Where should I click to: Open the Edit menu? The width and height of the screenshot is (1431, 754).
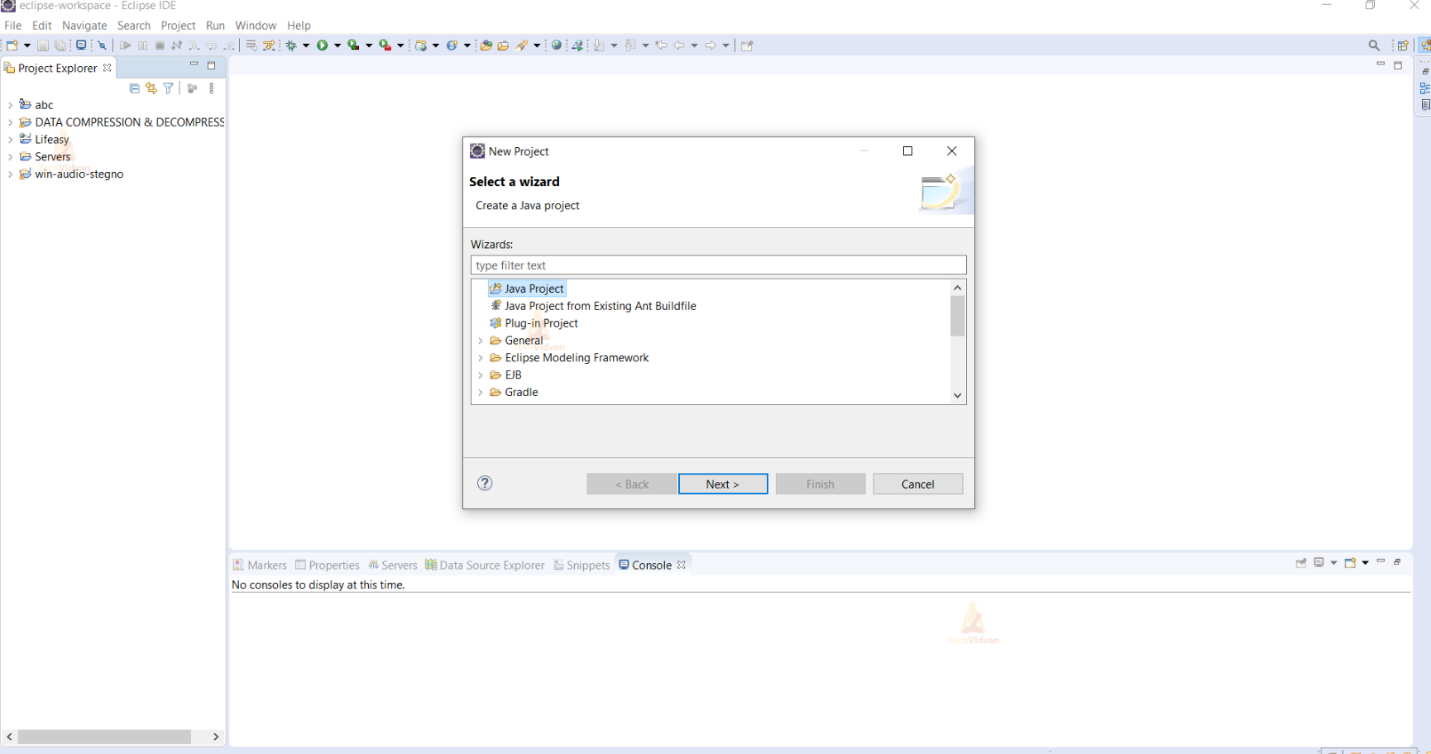click(x=42, y=25)
